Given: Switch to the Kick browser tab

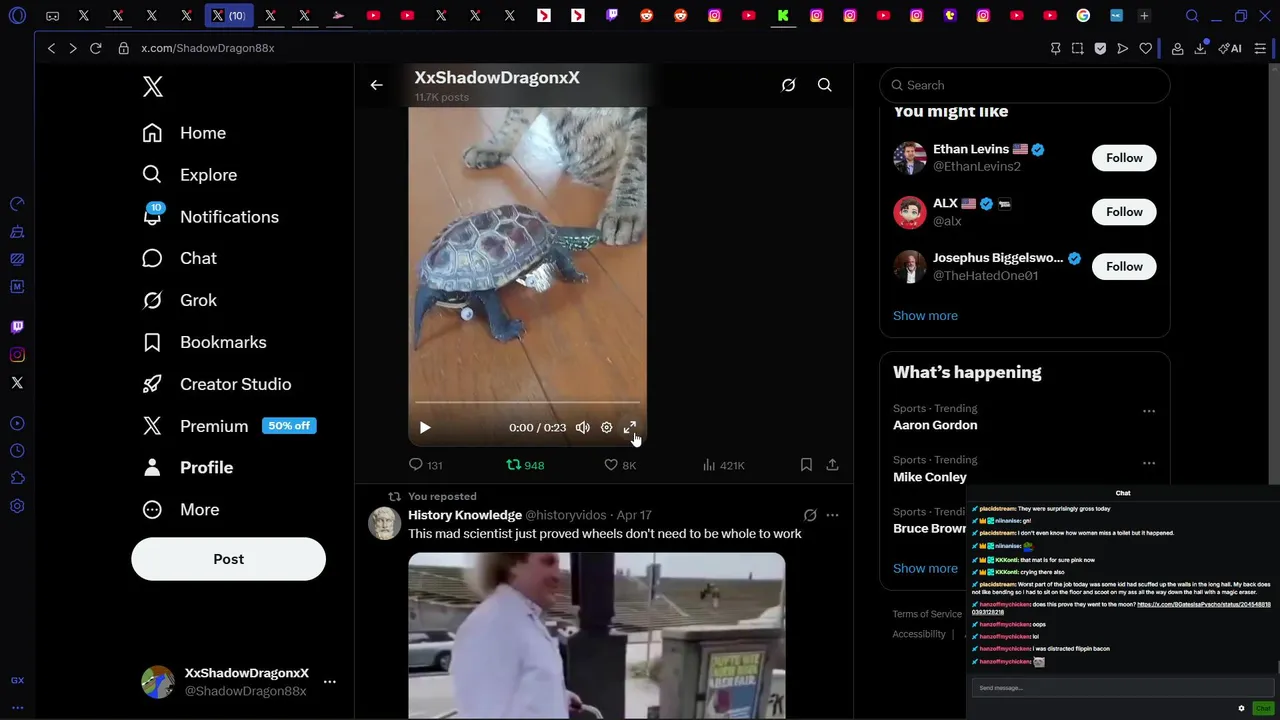Looking at the screenshot, I should pyautogui.click(x=783, y=16).
